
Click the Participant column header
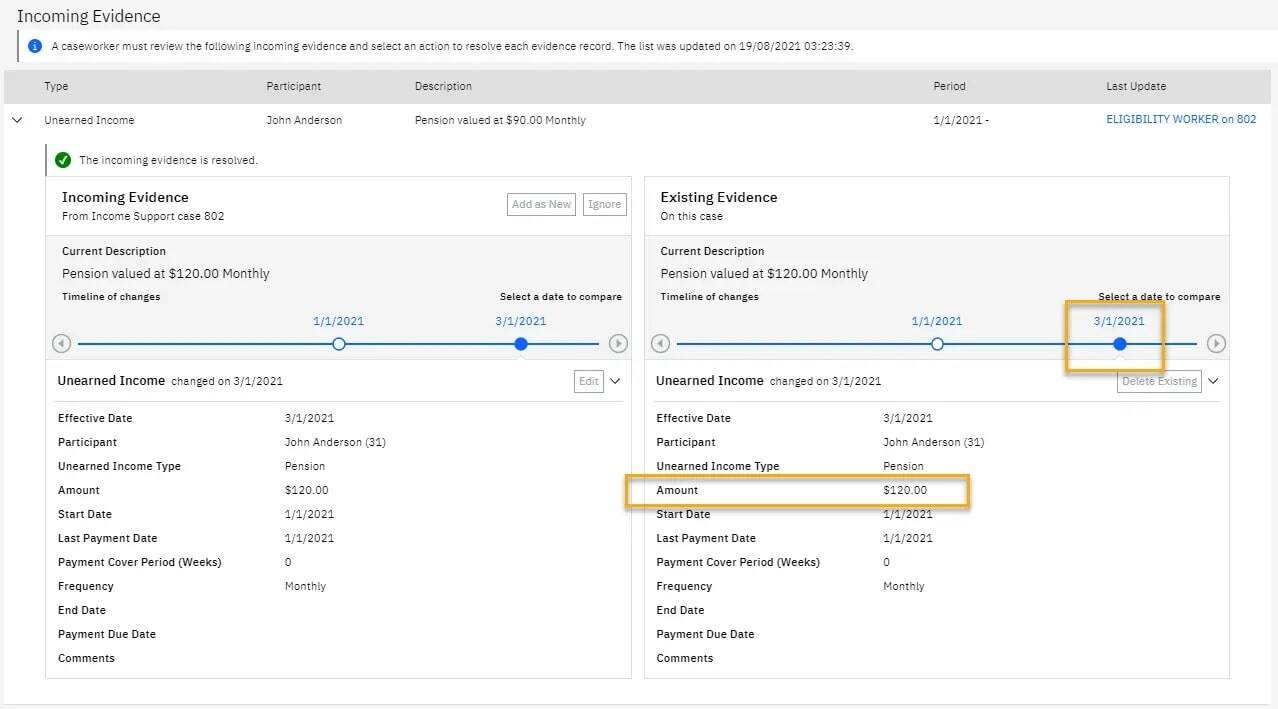[294, 86]
